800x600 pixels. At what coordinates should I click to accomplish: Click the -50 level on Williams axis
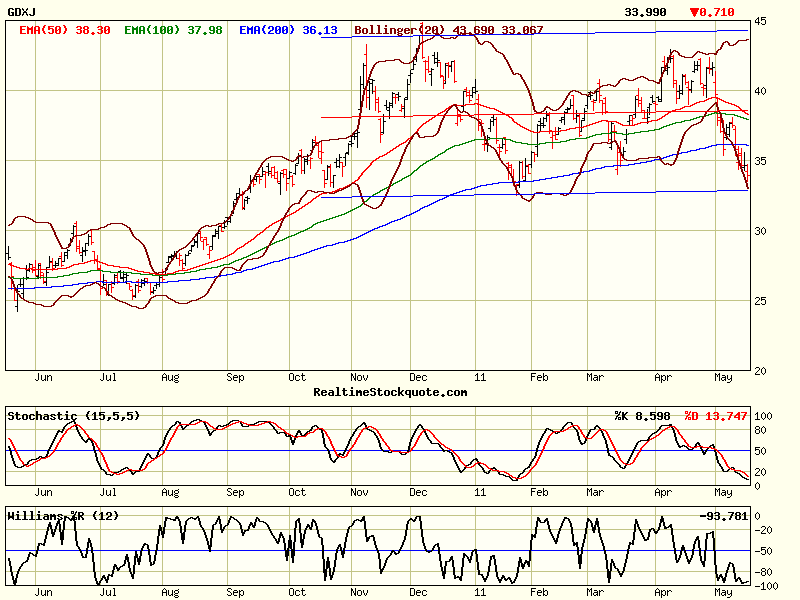click(765, 551)
